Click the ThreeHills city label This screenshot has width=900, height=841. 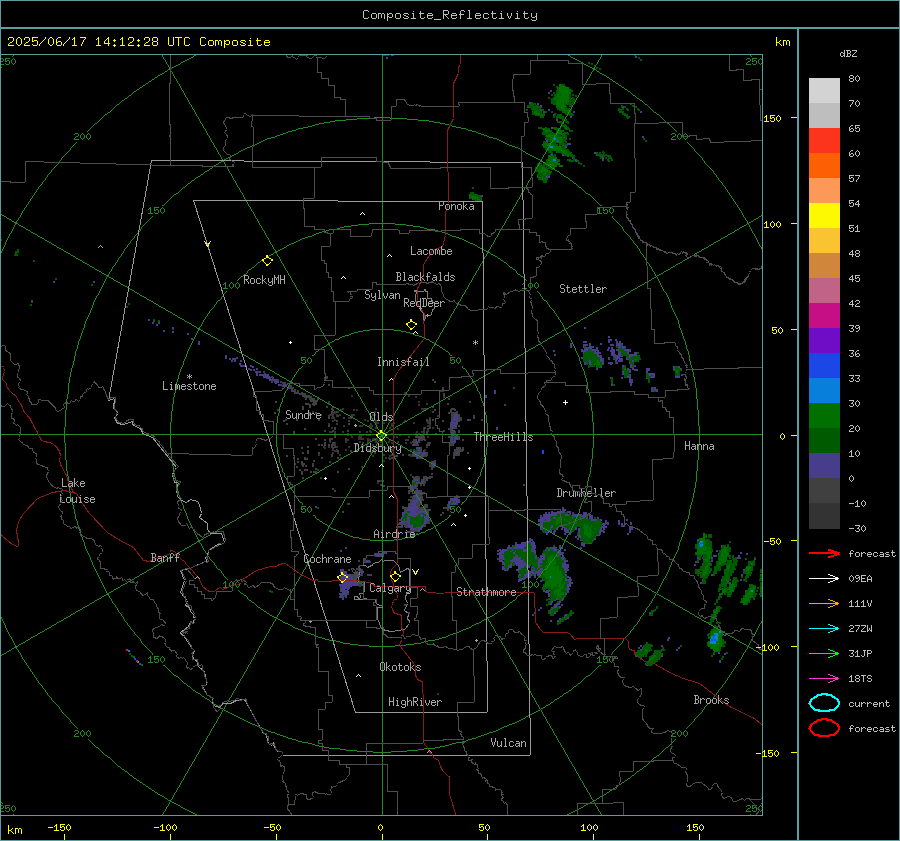pos(503,437)
